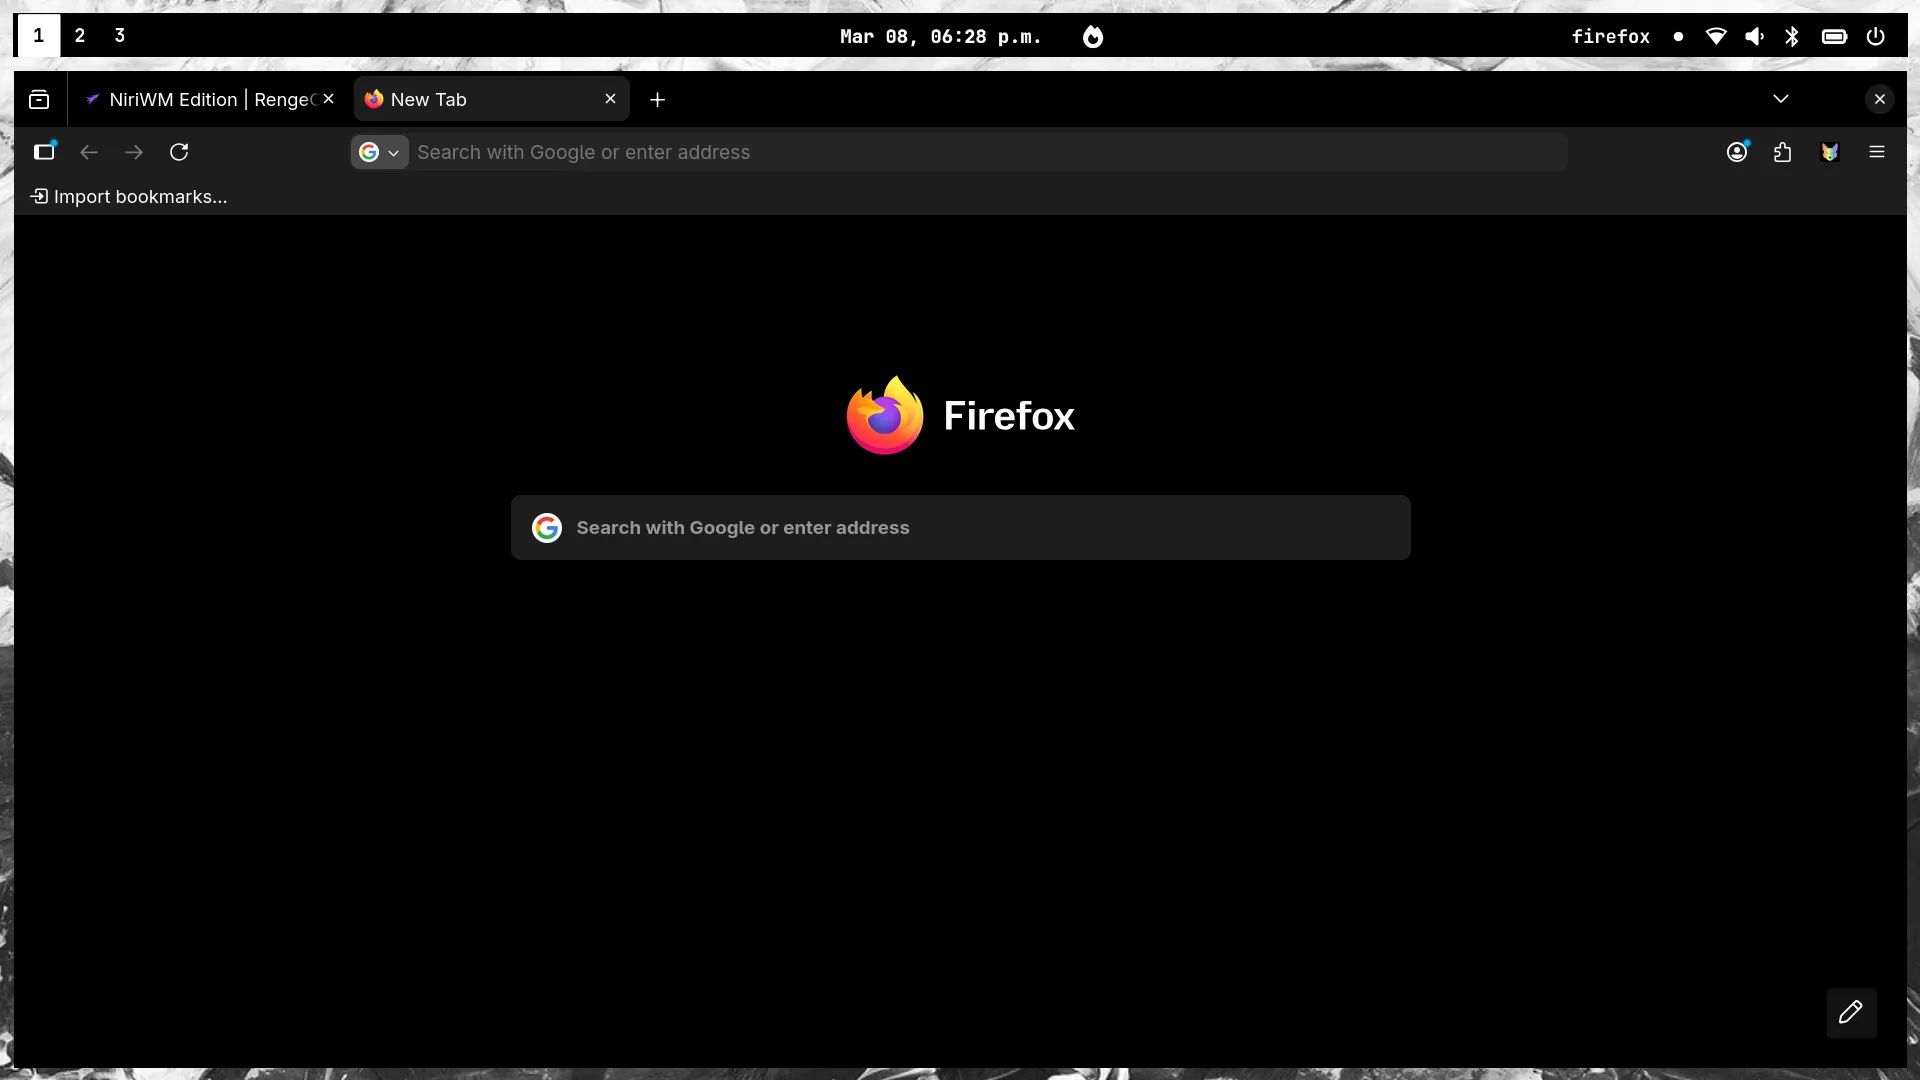Click Import bookmarks link

click(129, 197)
